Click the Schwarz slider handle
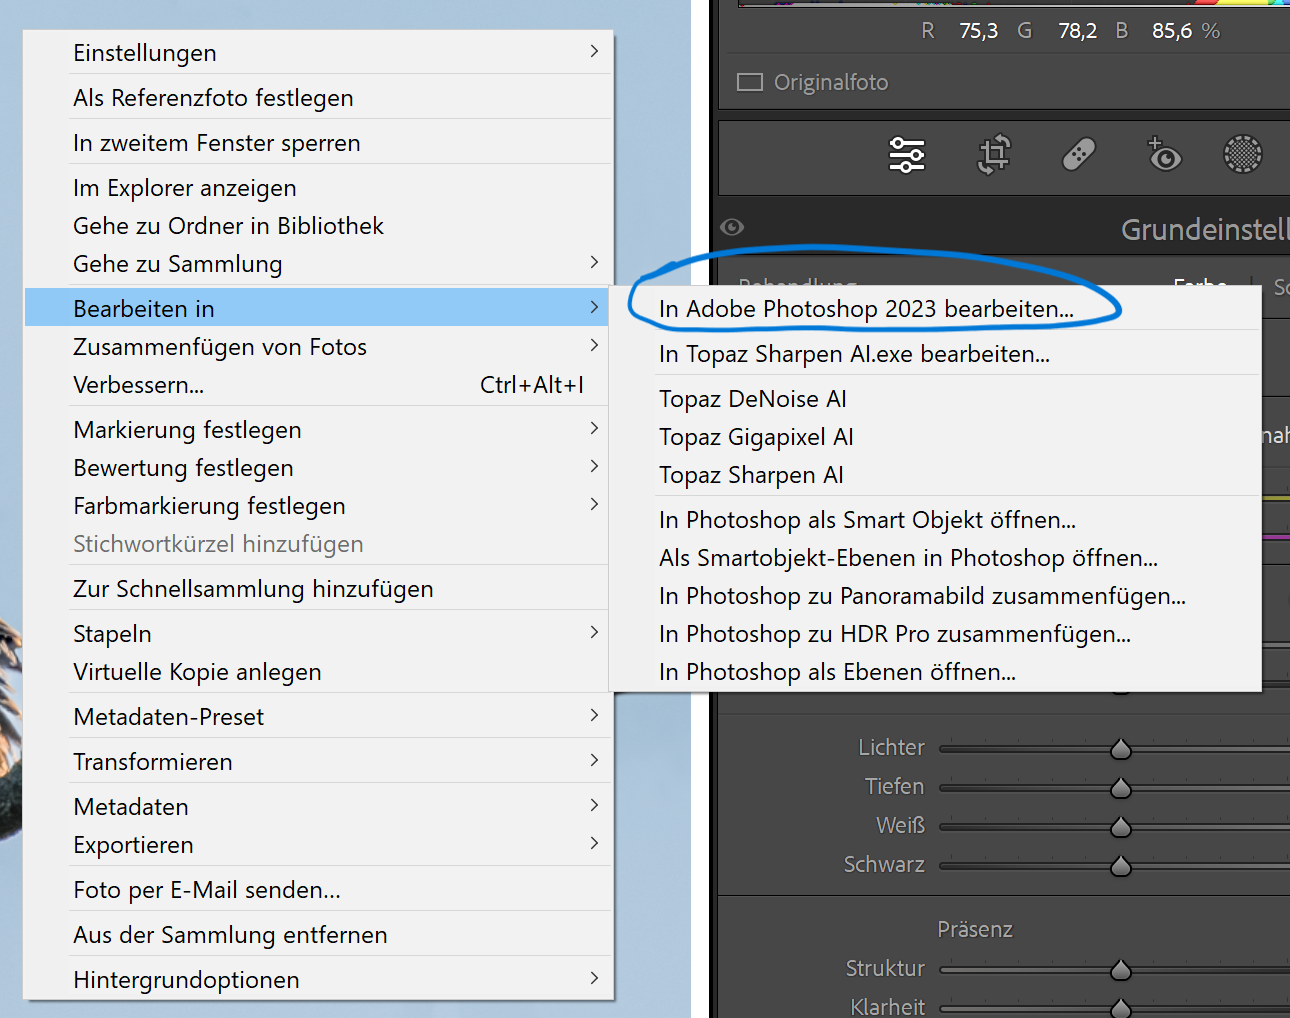This screenshot has height=1018, width=1290. [1121, 866]
